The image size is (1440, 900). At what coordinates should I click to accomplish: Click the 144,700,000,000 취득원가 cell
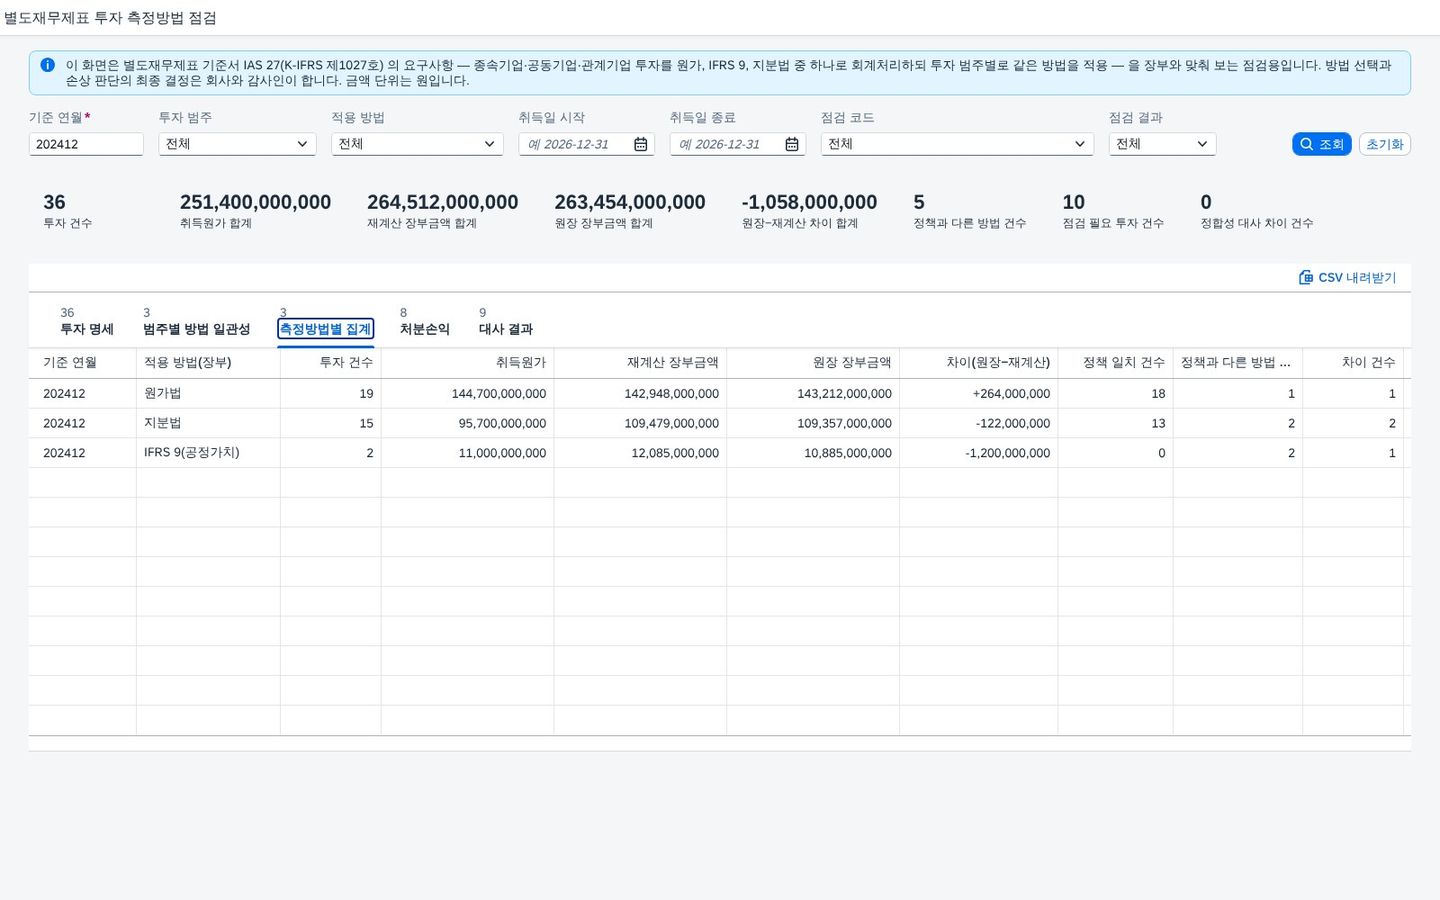(x=468, y=393)
